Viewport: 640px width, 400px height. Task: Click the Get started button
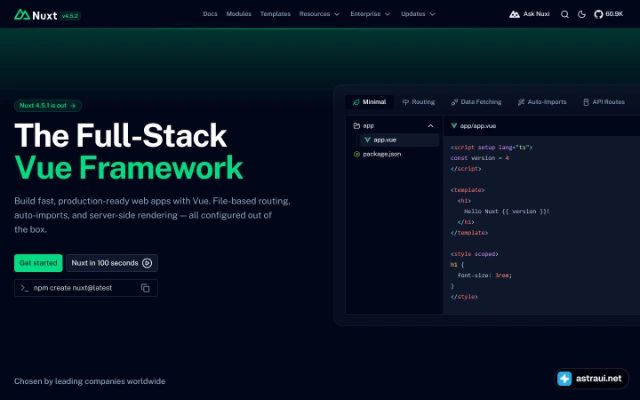coord(38,263)
